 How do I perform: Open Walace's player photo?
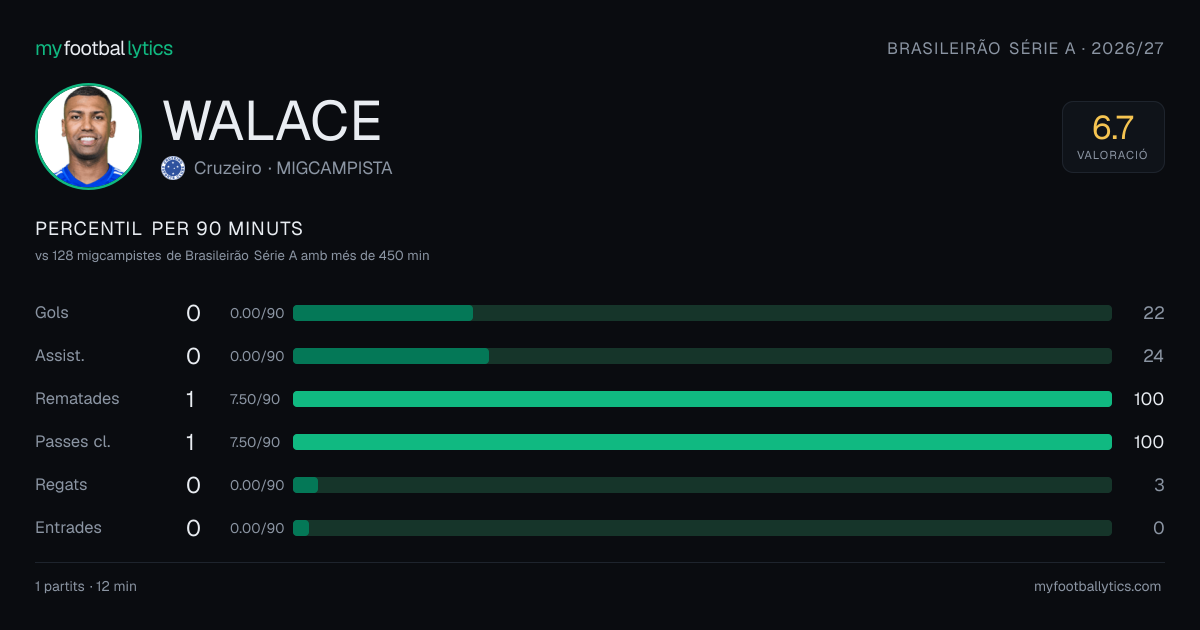tap(88, 136)
